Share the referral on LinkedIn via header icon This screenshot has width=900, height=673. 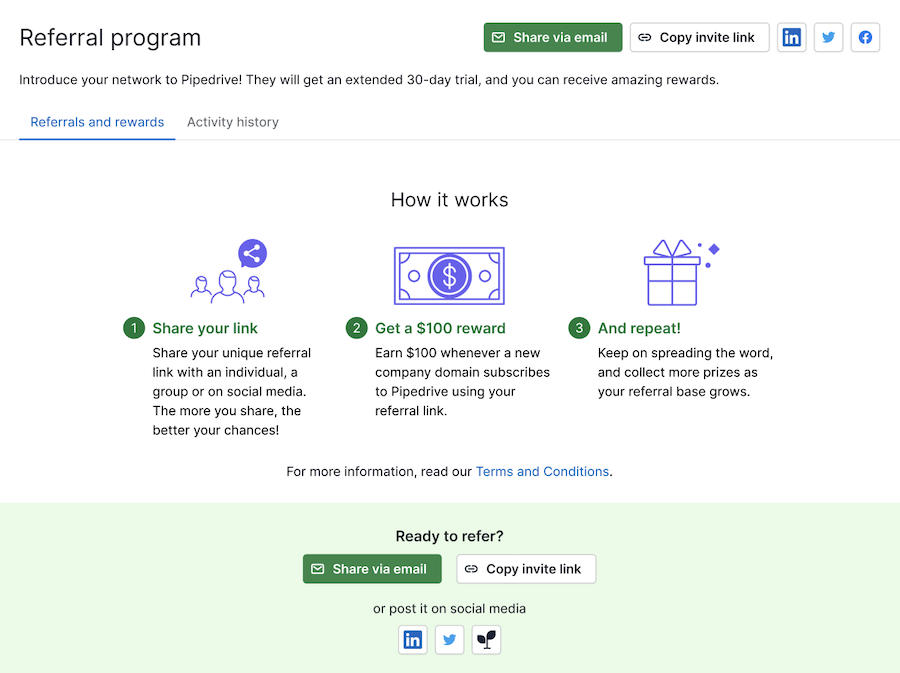point(791,37)
